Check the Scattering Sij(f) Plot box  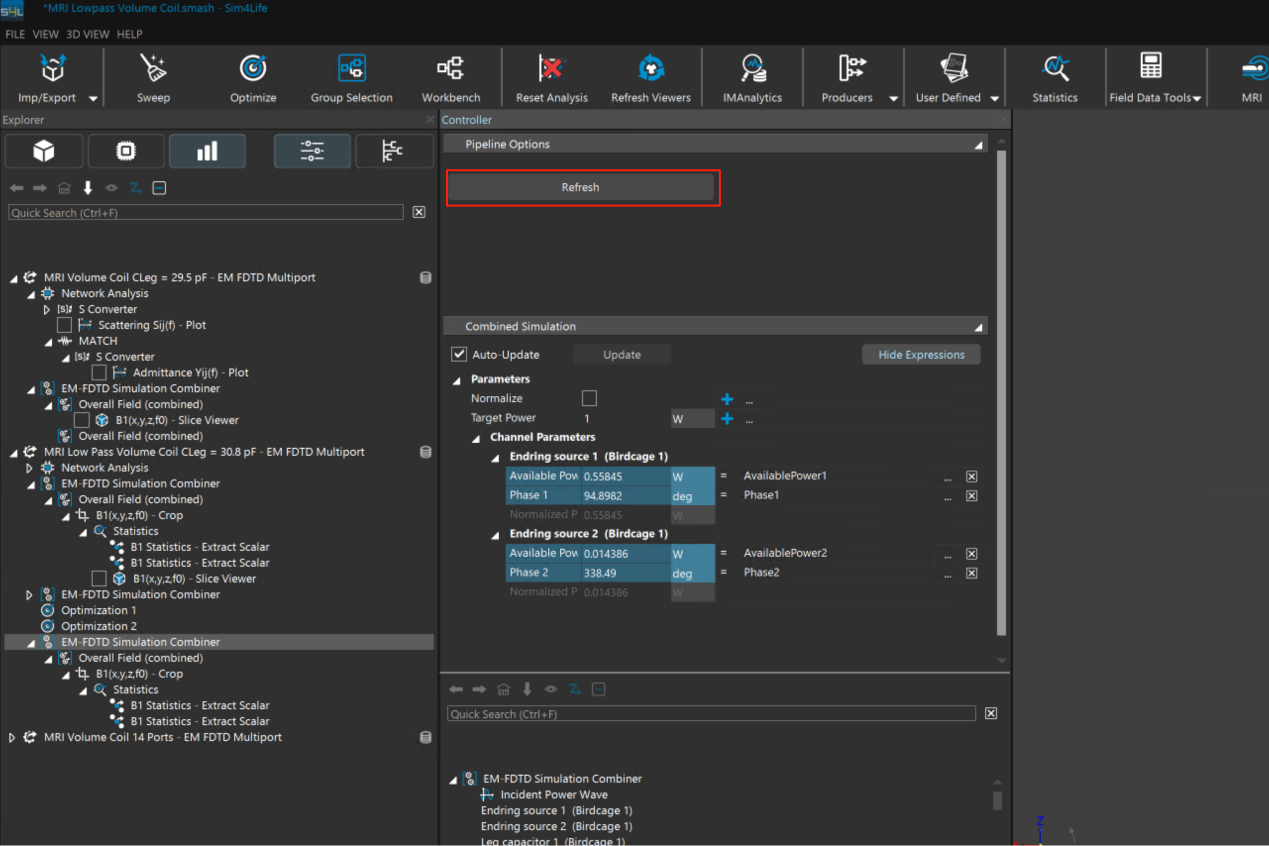pyautogui.click(x=65, y=325)
